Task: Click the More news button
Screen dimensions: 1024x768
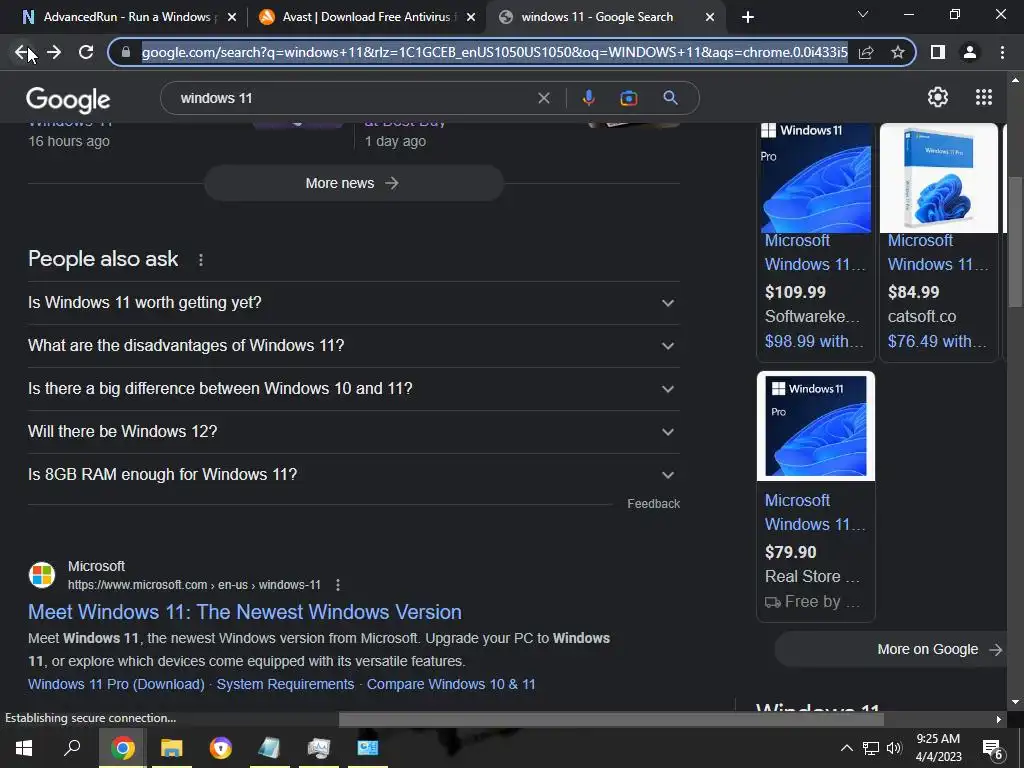Action: (x=353, y=184)
